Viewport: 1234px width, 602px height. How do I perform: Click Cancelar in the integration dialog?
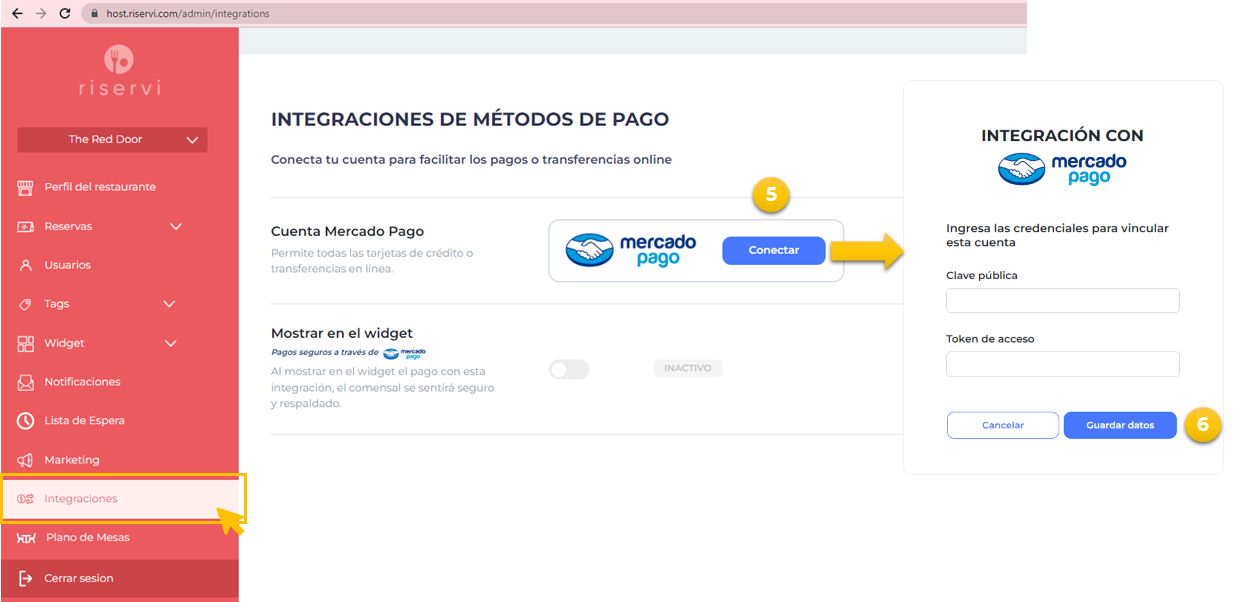click(1003, 425)
